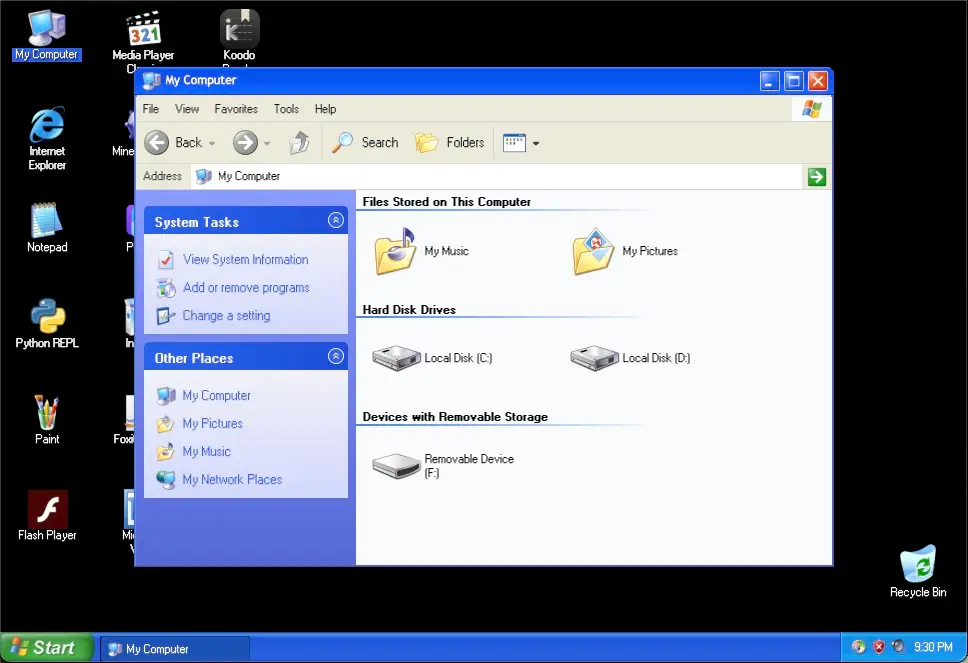This screenshot has width=968, height=663.
Task: Open My Music link in Other Places
Action: 207,451
